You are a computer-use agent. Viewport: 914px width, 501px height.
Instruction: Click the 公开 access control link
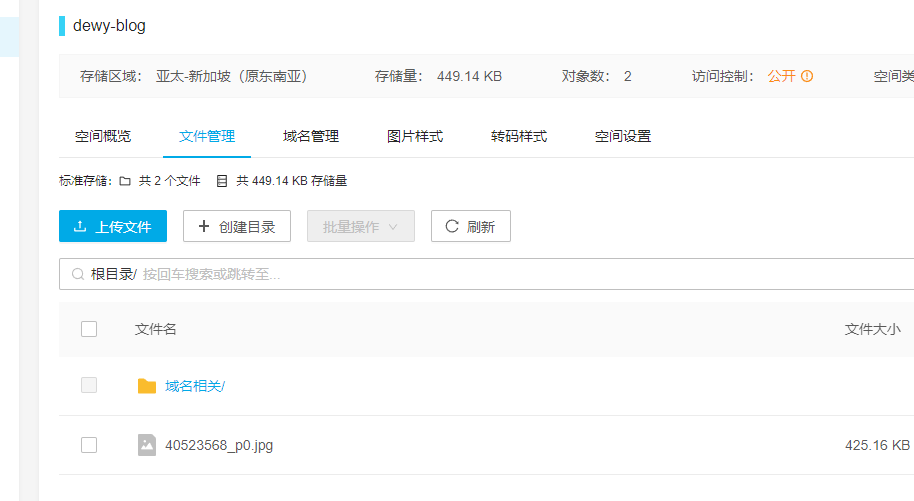(x=781, y=76)
